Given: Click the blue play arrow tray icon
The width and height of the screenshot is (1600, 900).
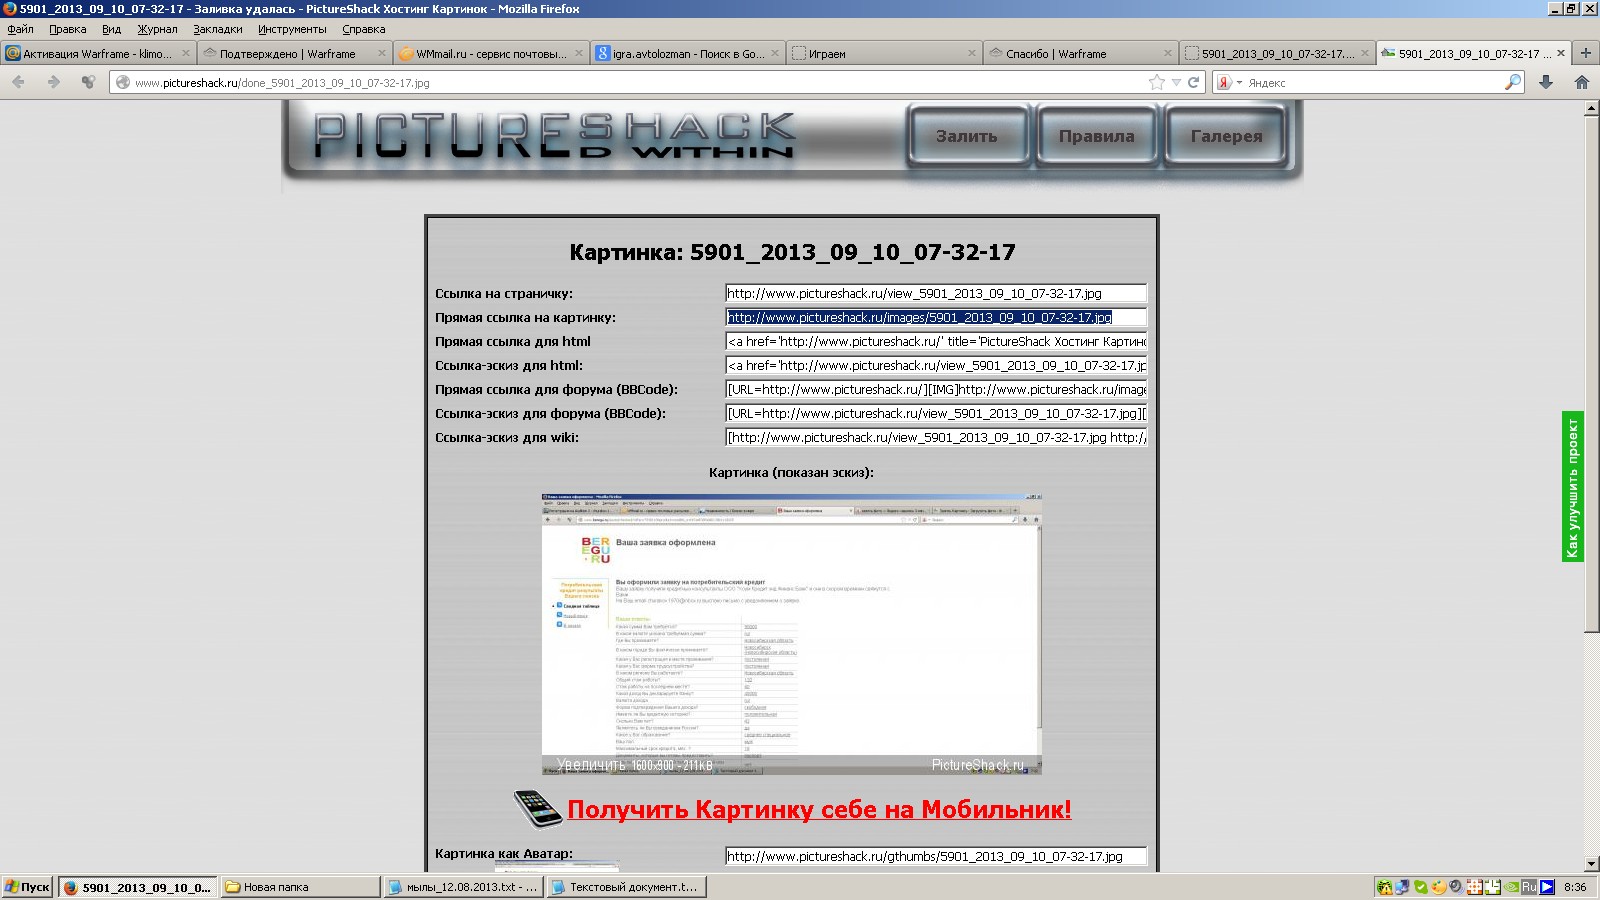Looking at the screenshot, I should click(x=1547, y=887).
